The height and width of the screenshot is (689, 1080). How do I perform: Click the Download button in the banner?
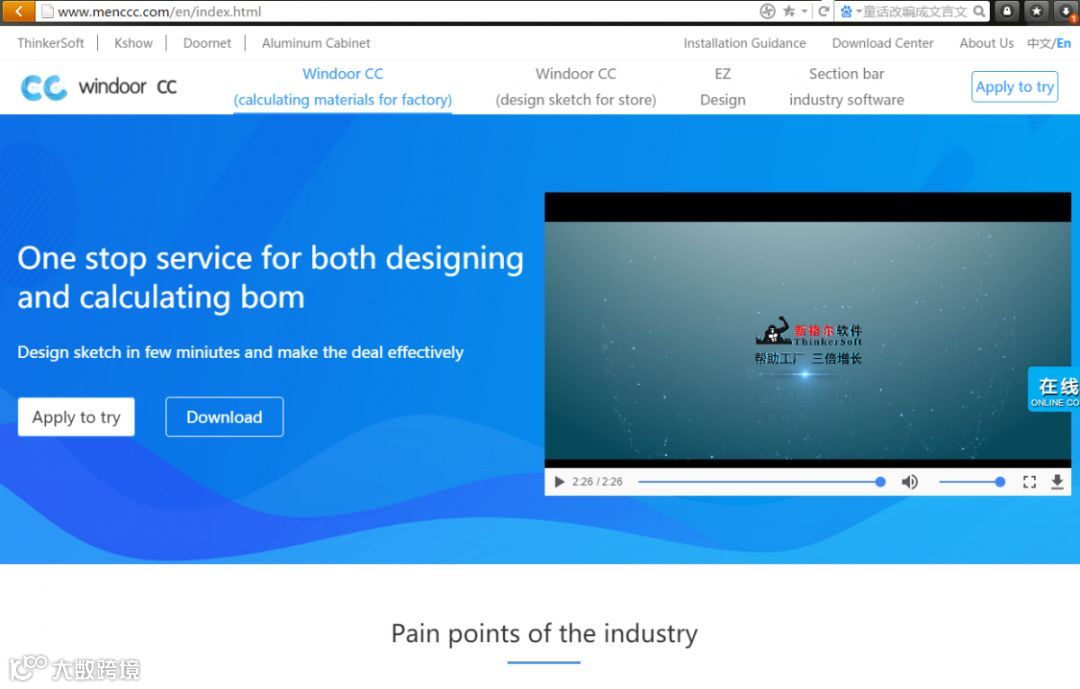point(225,417)
